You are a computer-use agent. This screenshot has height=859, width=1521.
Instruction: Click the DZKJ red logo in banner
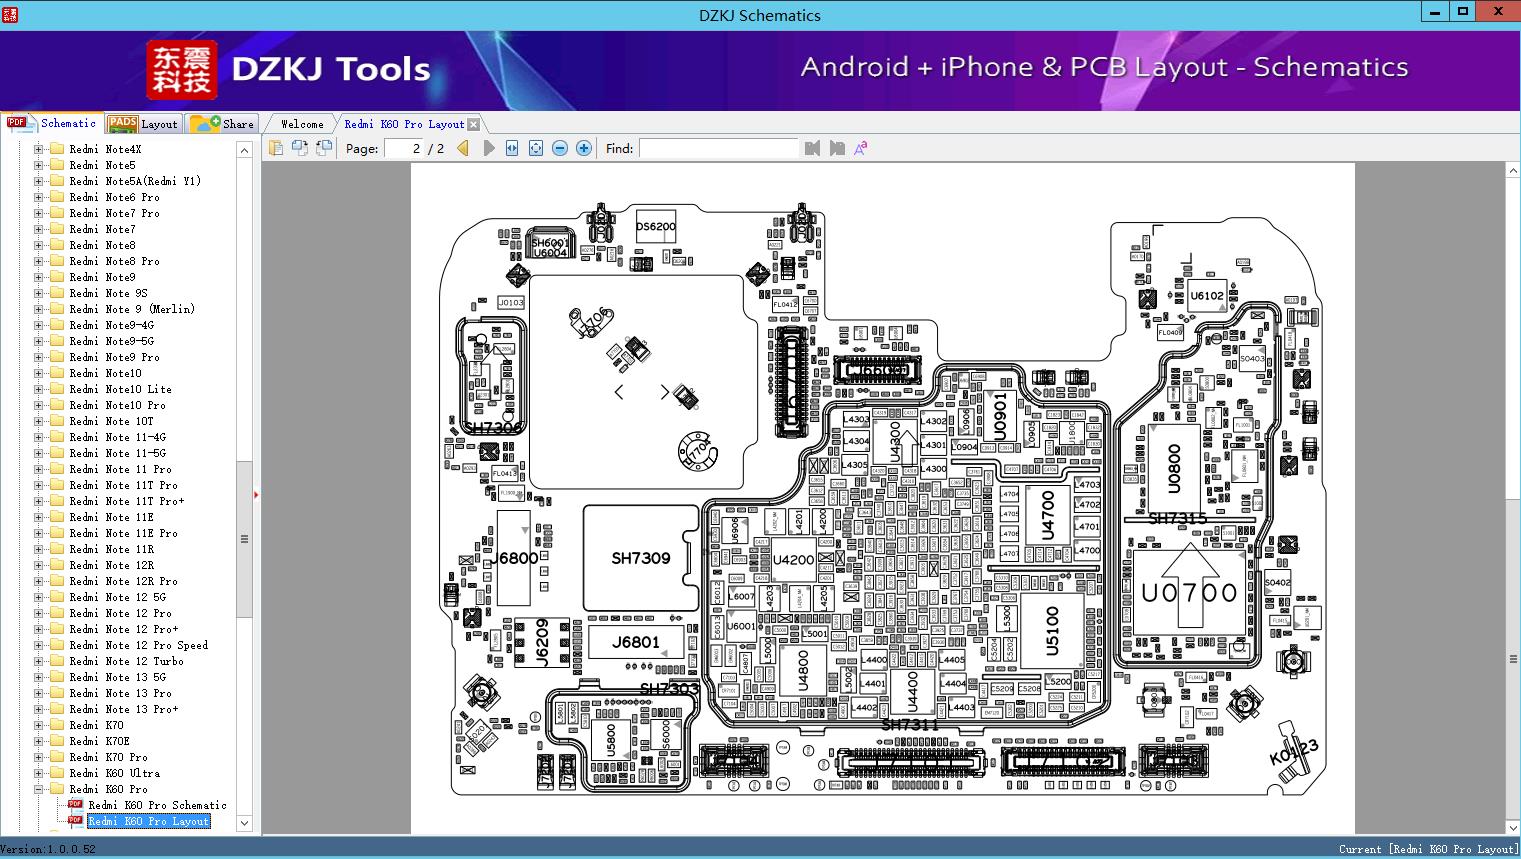(x=181, y=69)
